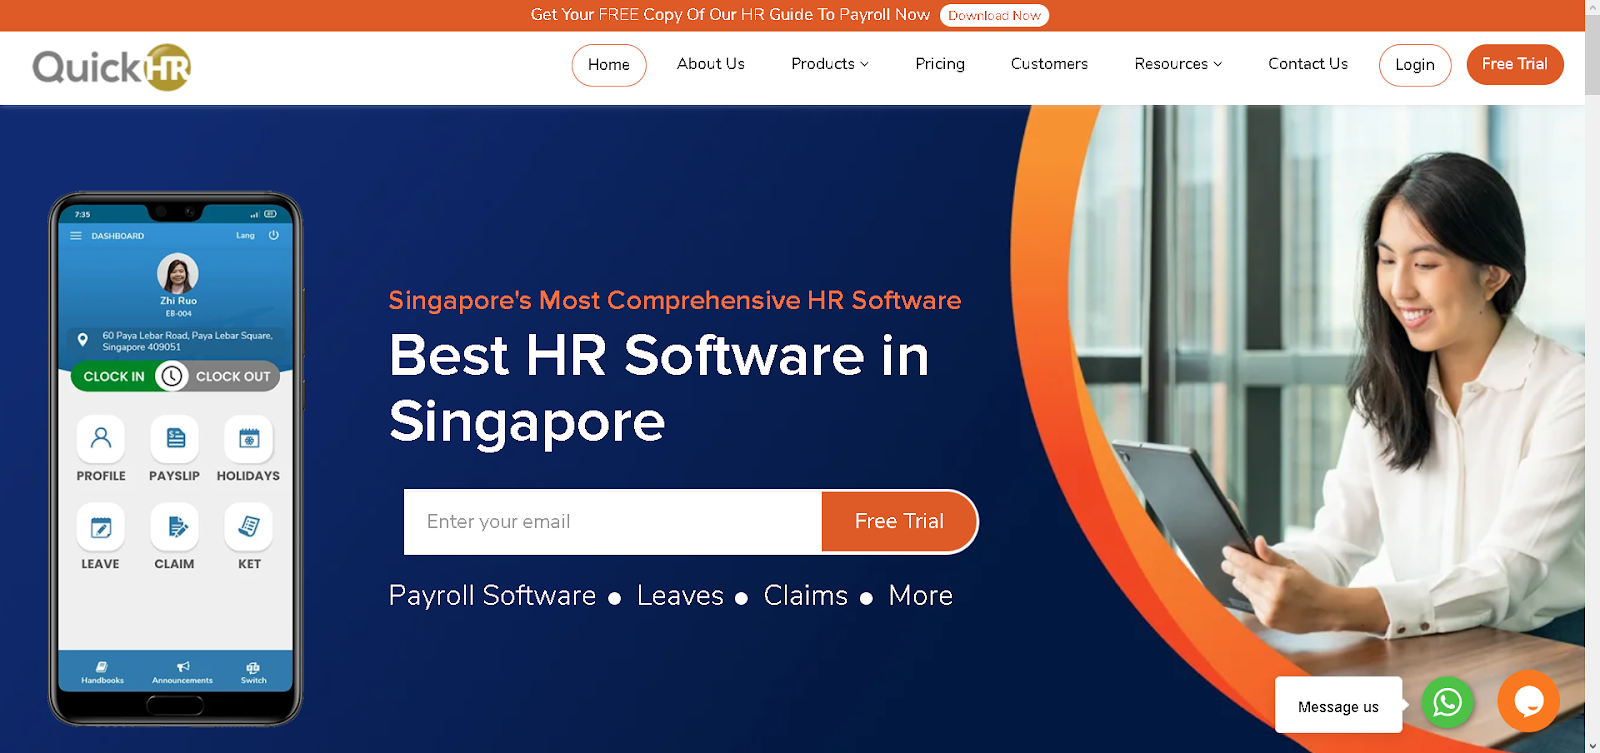Image resolution: width=1600 pixels, height=753 pixels.
Task: Open the Pricing page
Action: click(940, 64)
